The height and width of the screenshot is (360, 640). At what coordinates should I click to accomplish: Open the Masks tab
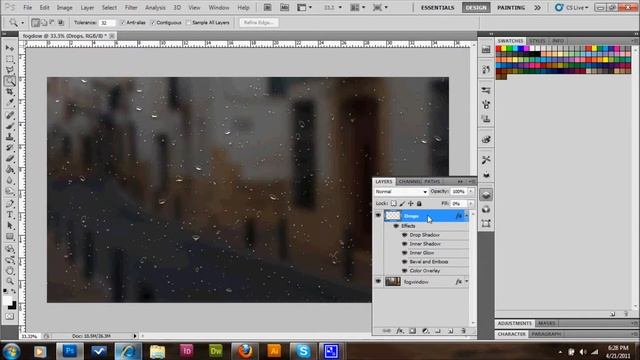coord(546,323)
